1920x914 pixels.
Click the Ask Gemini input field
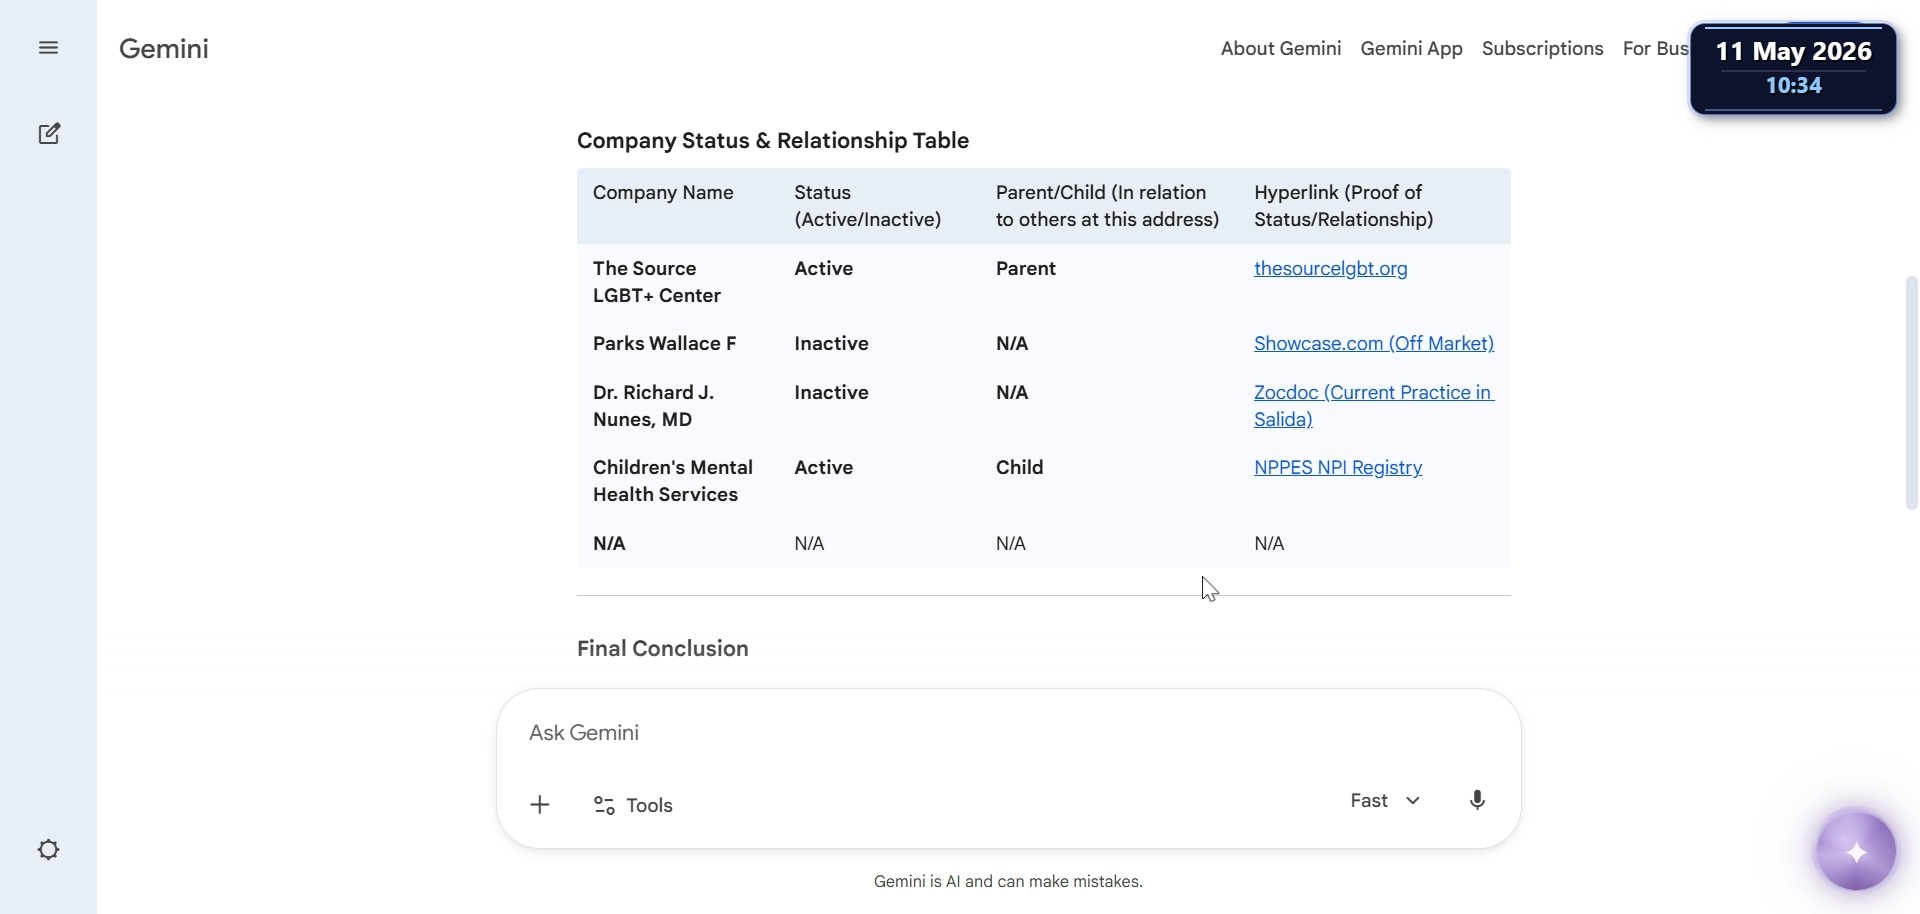pos(1008,733)
